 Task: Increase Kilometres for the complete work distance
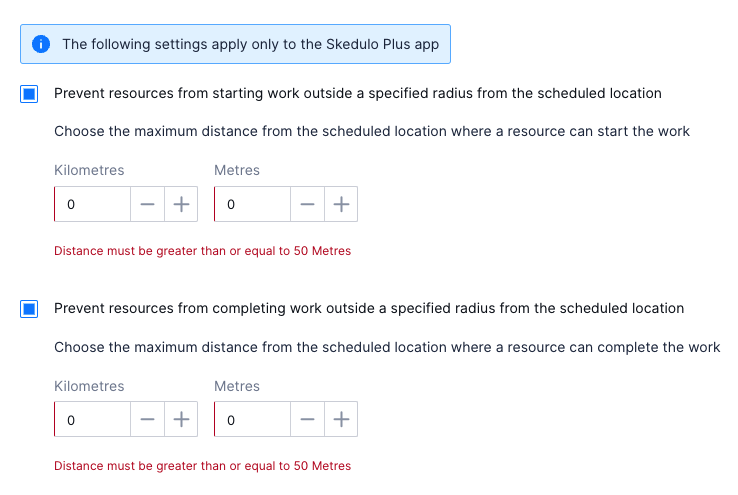[x=181, y=420]
